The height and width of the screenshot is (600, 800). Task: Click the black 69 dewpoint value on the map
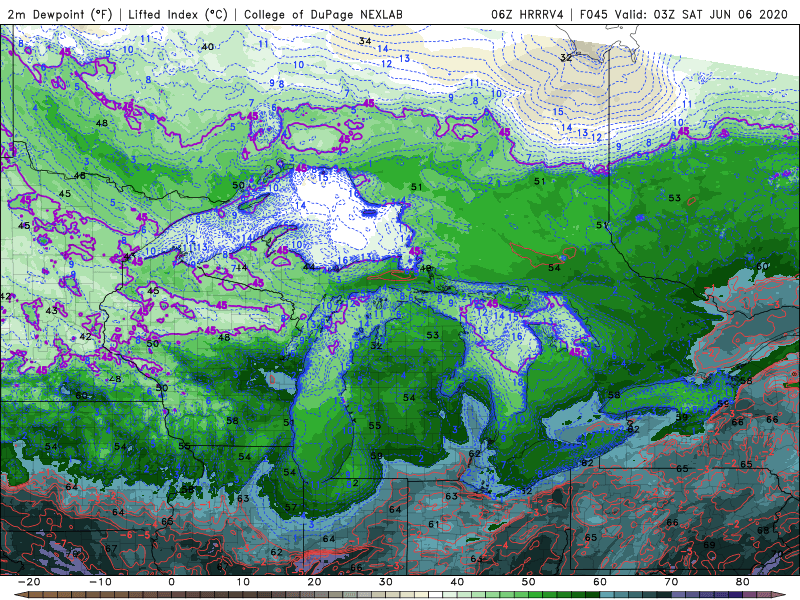pos(709,545)
